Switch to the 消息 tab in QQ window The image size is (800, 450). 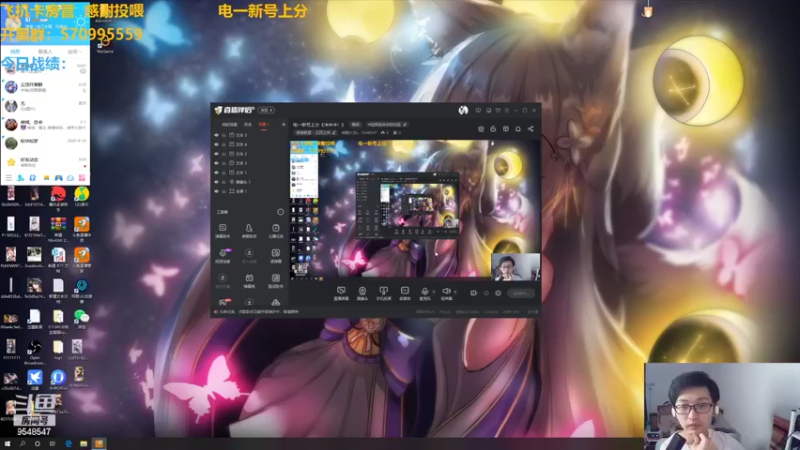15,52
